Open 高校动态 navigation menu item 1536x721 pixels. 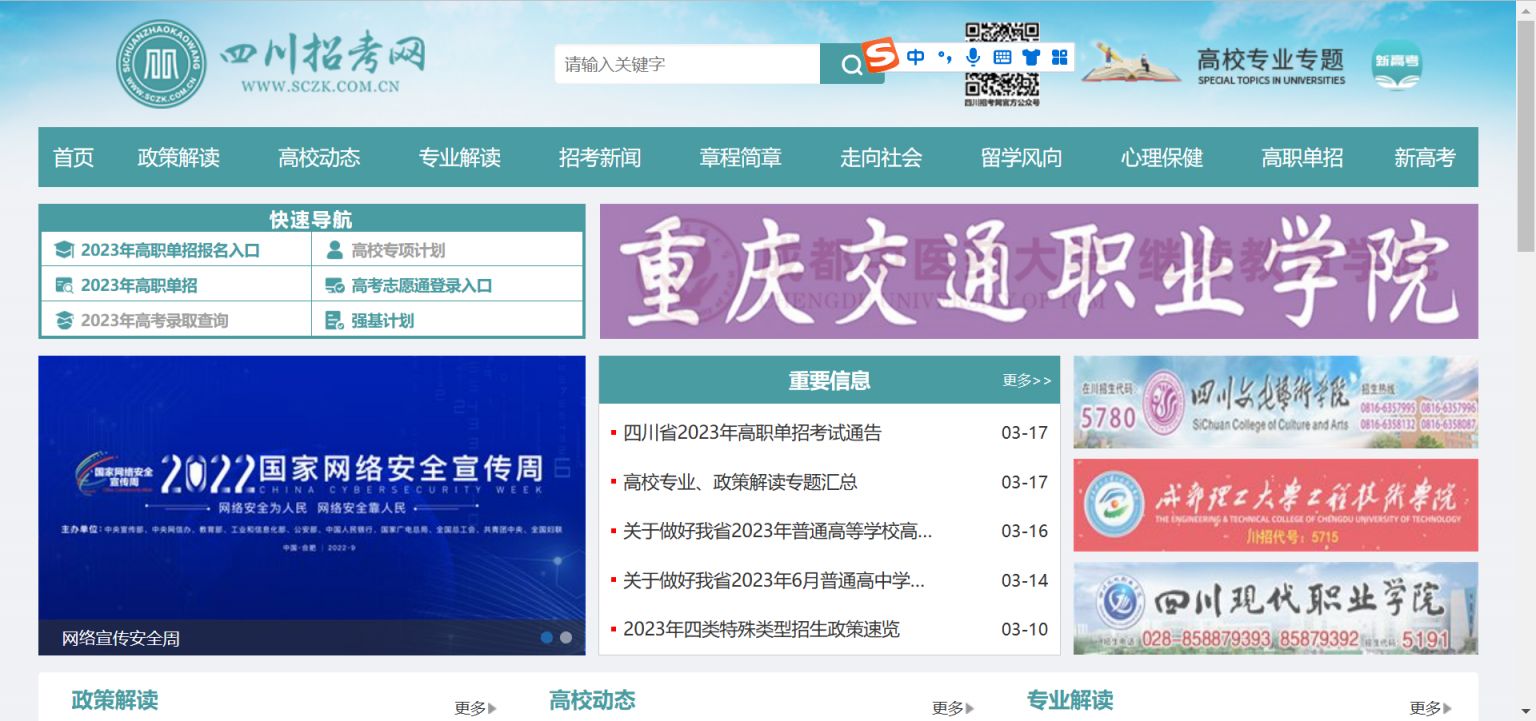(x=319, y=157)
